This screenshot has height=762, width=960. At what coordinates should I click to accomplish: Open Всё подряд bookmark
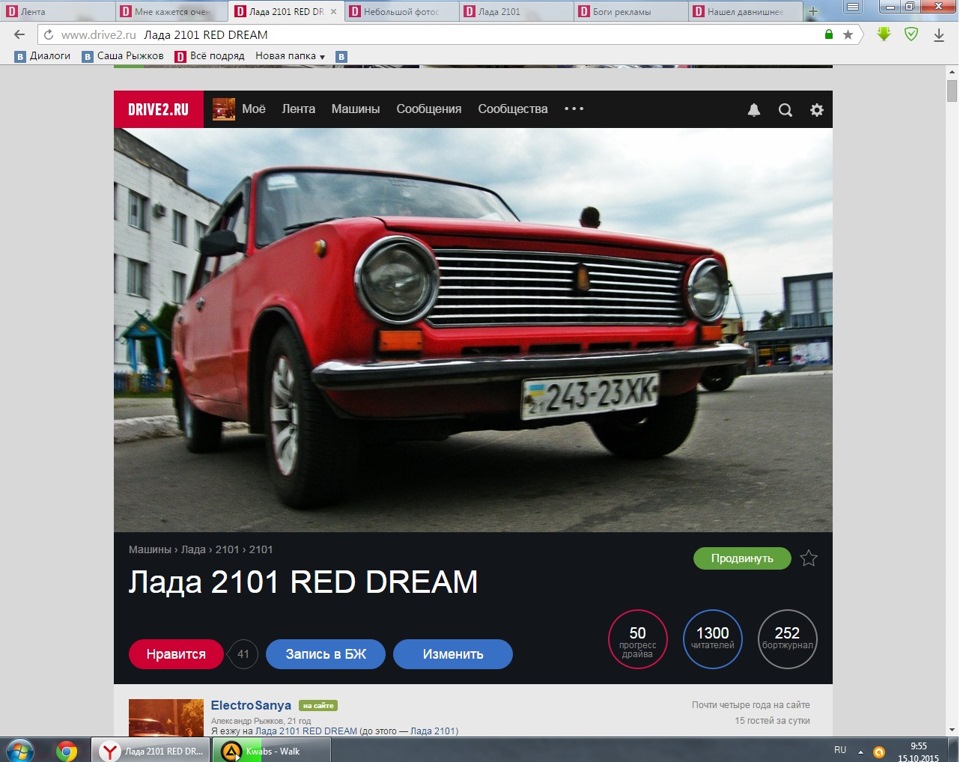(x=209, y=56)
